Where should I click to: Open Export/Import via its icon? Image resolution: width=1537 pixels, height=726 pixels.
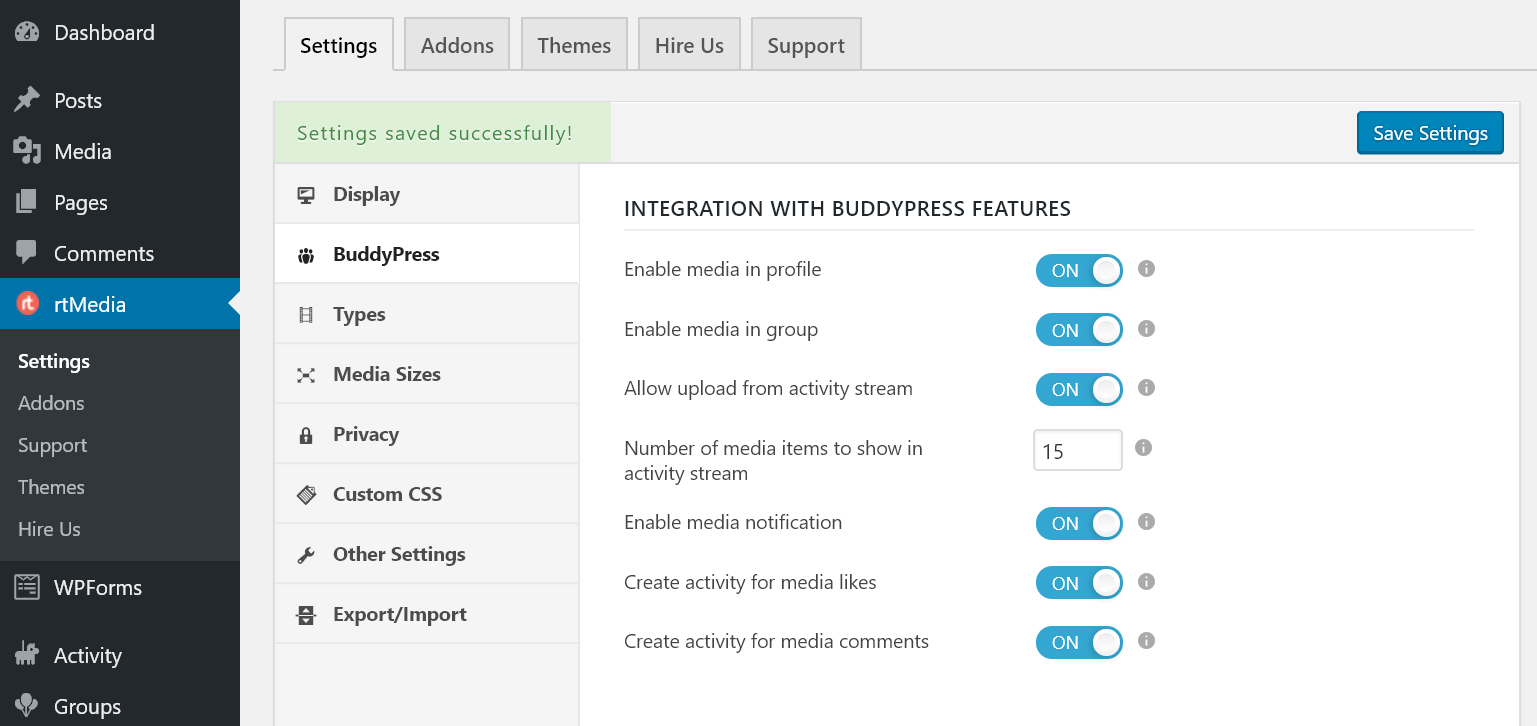pos(306,613)
